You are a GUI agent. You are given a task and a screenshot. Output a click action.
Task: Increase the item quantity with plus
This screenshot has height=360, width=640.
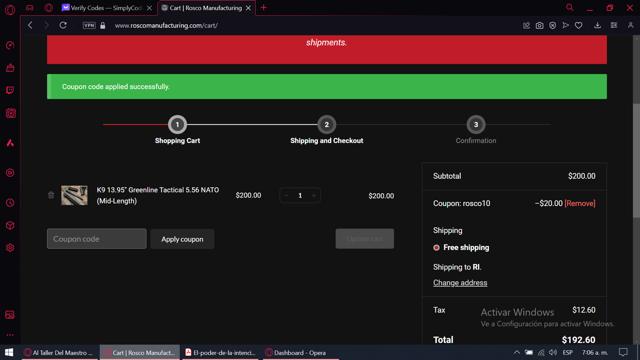click(x=314, y=196)
